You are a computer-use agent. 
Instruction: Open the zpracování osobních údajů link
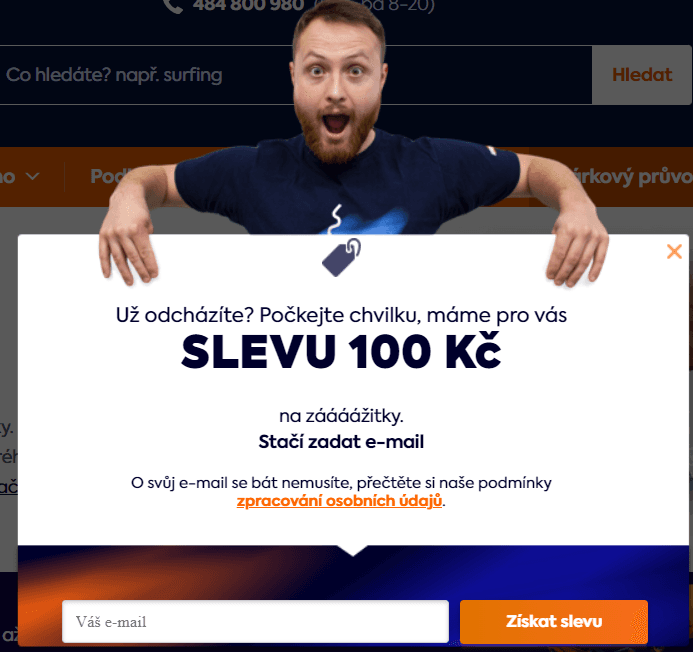pyautogui.click(x=339, y=501)
